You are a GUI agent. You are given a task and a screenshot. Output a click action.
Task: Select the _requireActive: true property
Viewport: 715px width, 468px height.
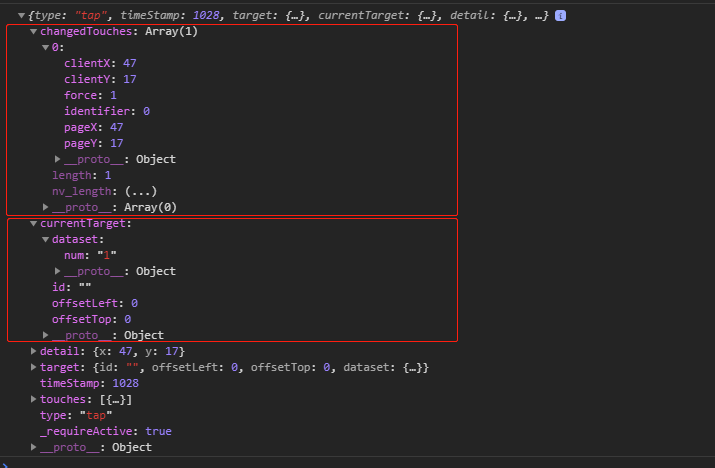pyautogui.click(x=106, y=431)
